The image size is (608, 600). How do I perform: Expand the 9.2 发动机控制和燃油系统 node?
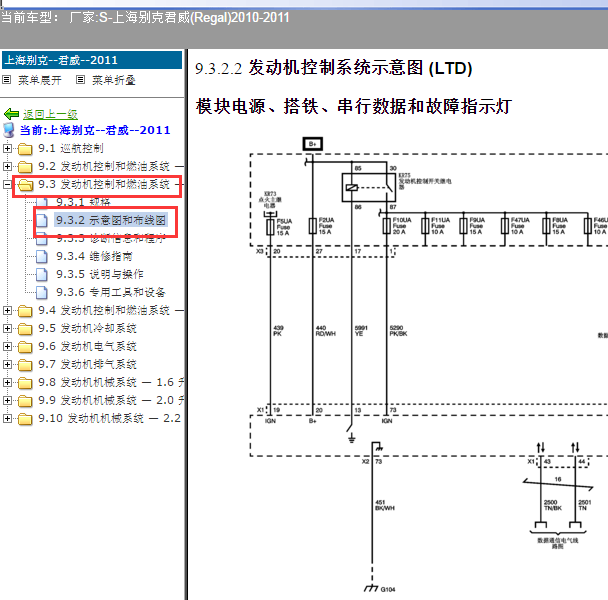click(x=7, y=166)
